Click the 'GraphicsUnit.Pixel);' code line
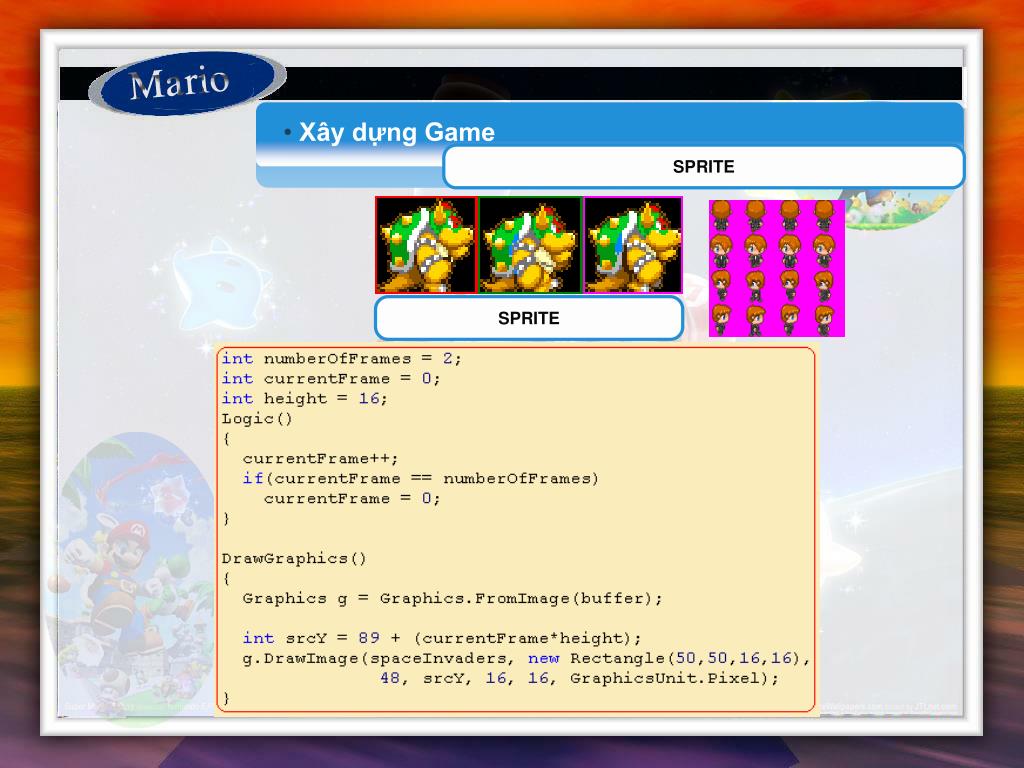This screenshot has width=1024, height=768. click(579, 679)
